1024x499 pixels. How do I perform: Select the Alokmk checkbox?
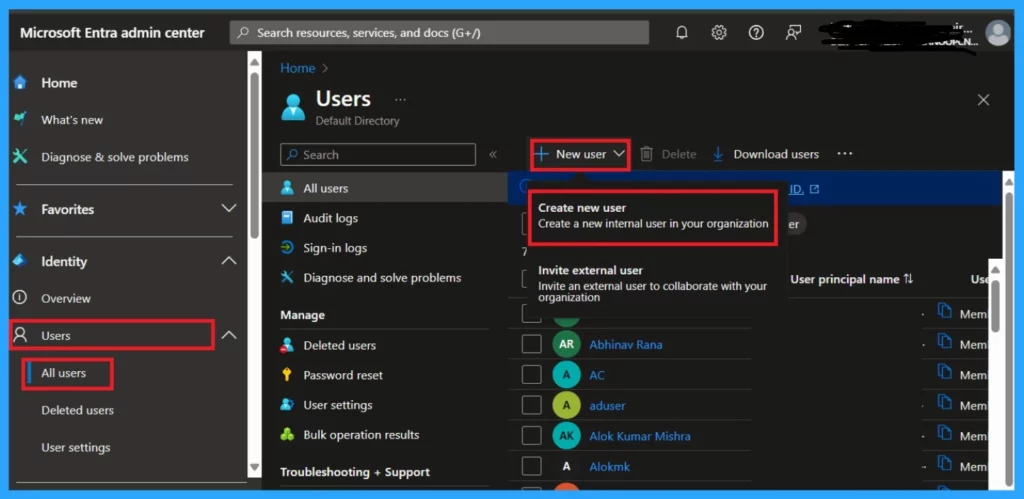[x=532, y=466]
